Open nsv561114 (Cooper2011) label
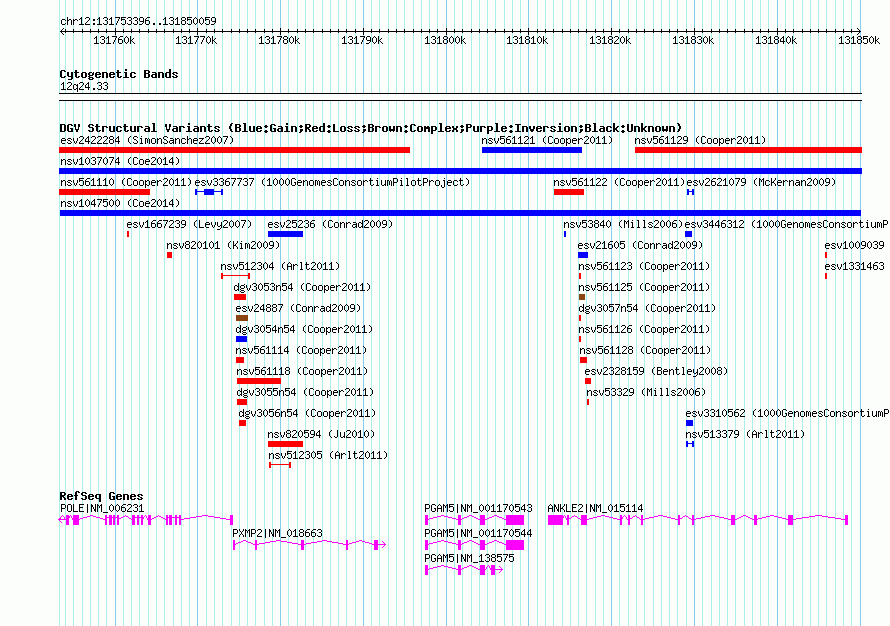 click(x=301, y=350)
